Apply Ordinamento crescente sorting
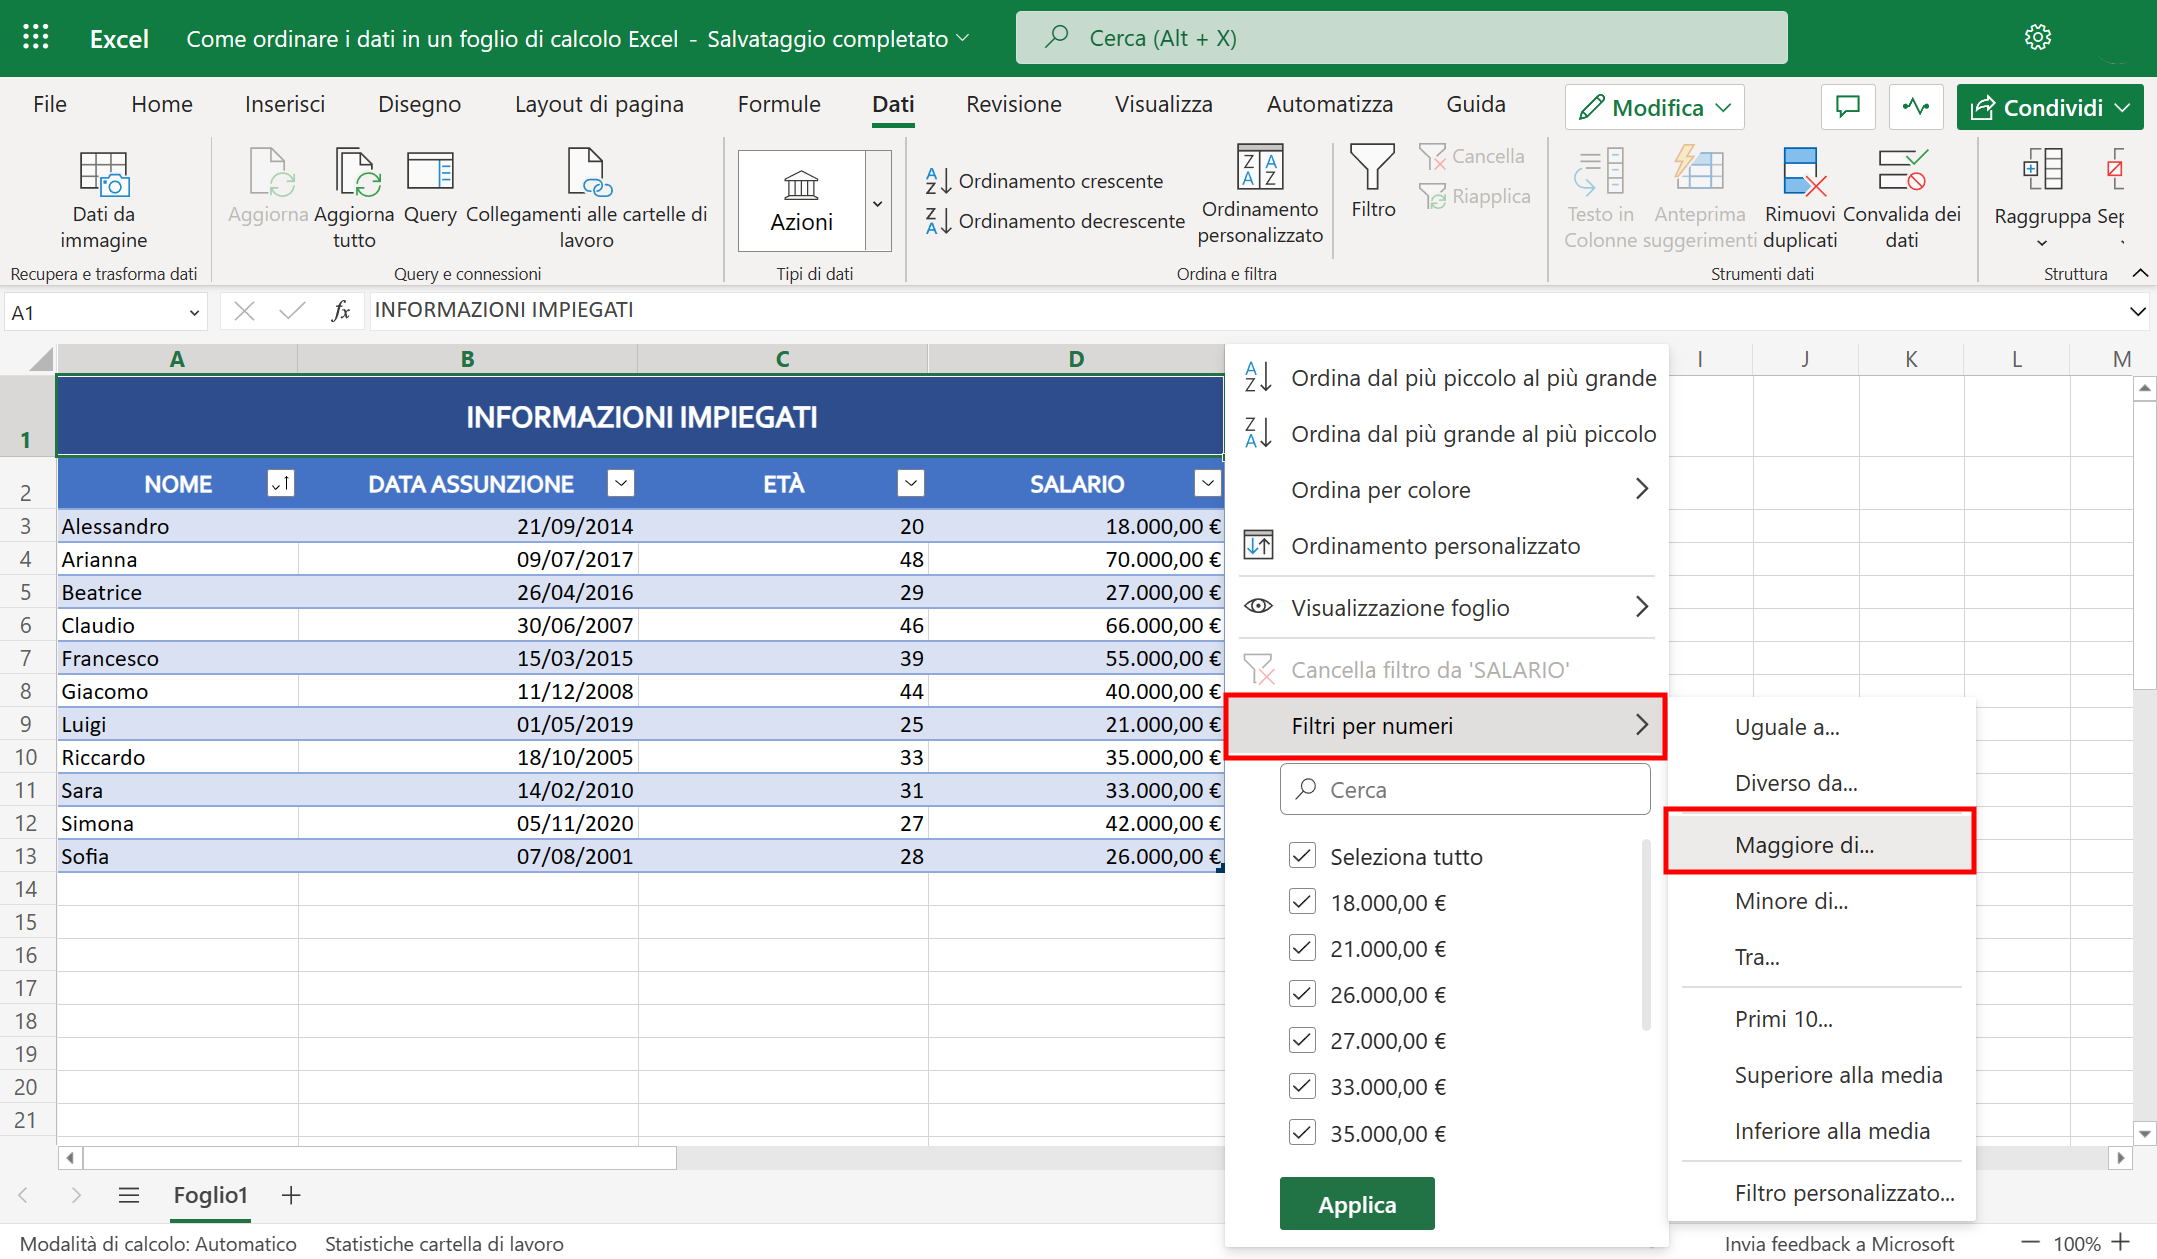Image resolution: width=2157 pixels, height=1259 pixels. click(x=1046, y=180)
